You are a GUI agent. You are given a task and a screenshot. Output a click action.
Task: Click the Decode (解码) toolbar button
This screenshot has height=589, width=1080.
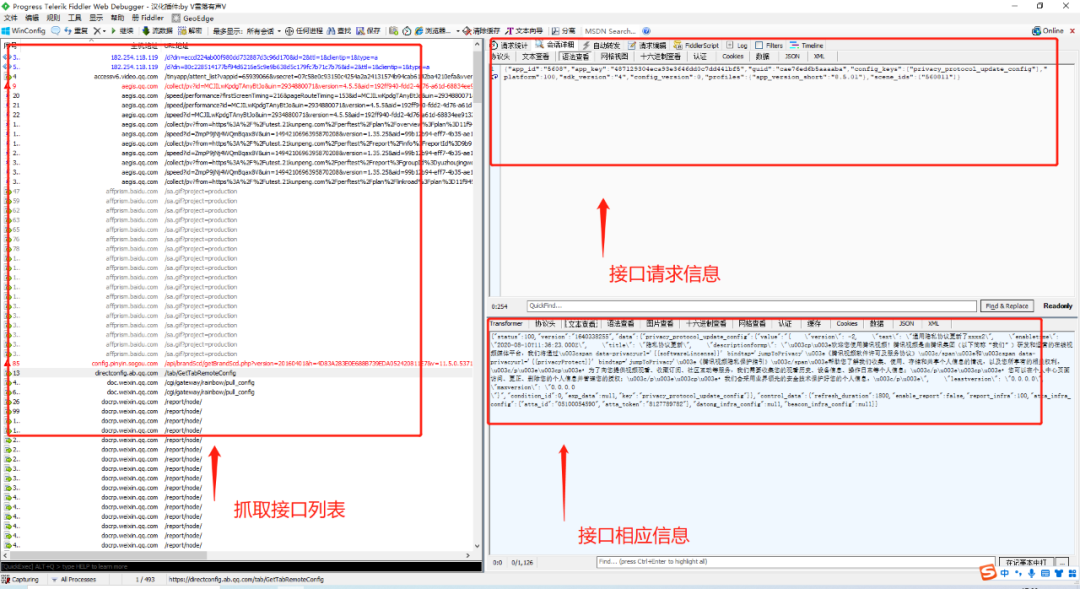click(x=190, y=31)
